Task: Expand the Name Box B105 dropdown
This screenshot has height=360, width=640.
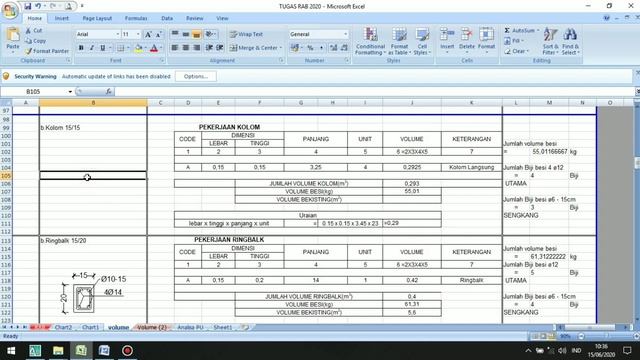Action: point(70,91)
